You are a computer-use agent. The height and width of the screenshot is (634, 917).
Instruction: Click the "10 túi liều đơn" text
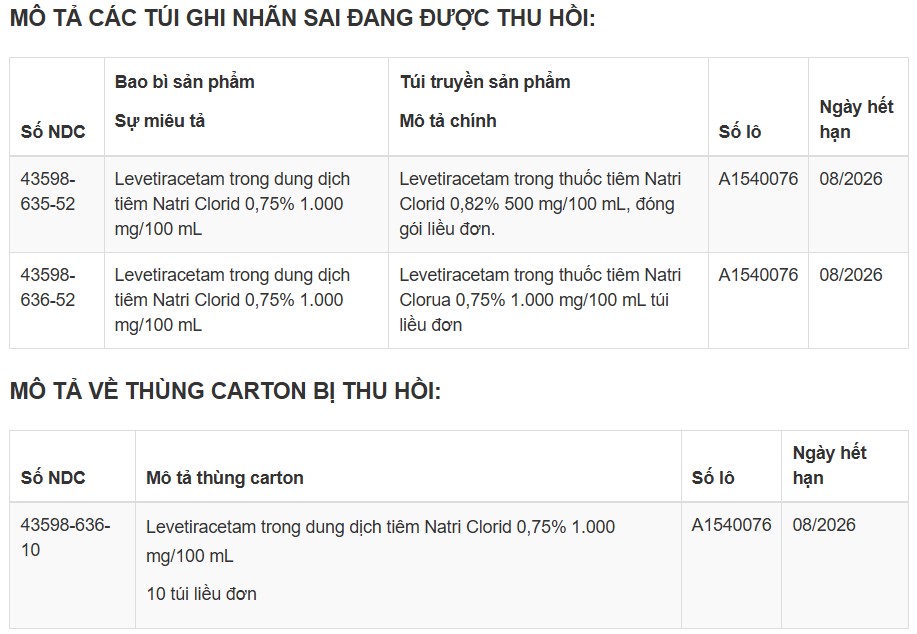point(201,594)
